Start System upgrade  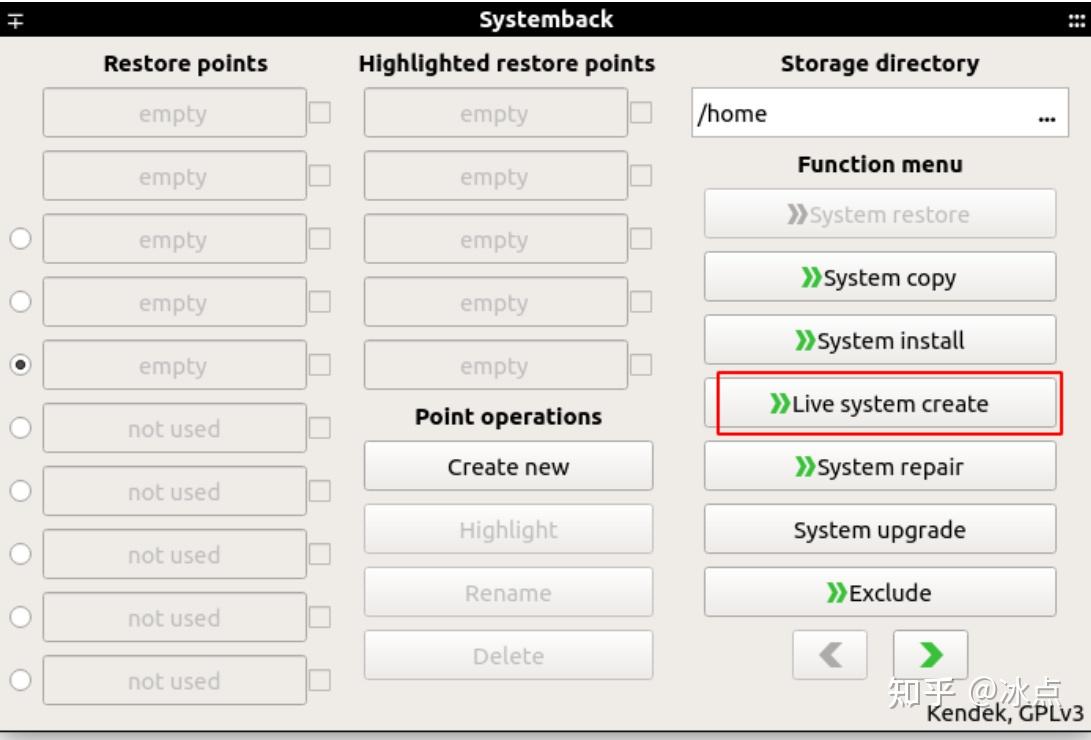click(880, 529)
